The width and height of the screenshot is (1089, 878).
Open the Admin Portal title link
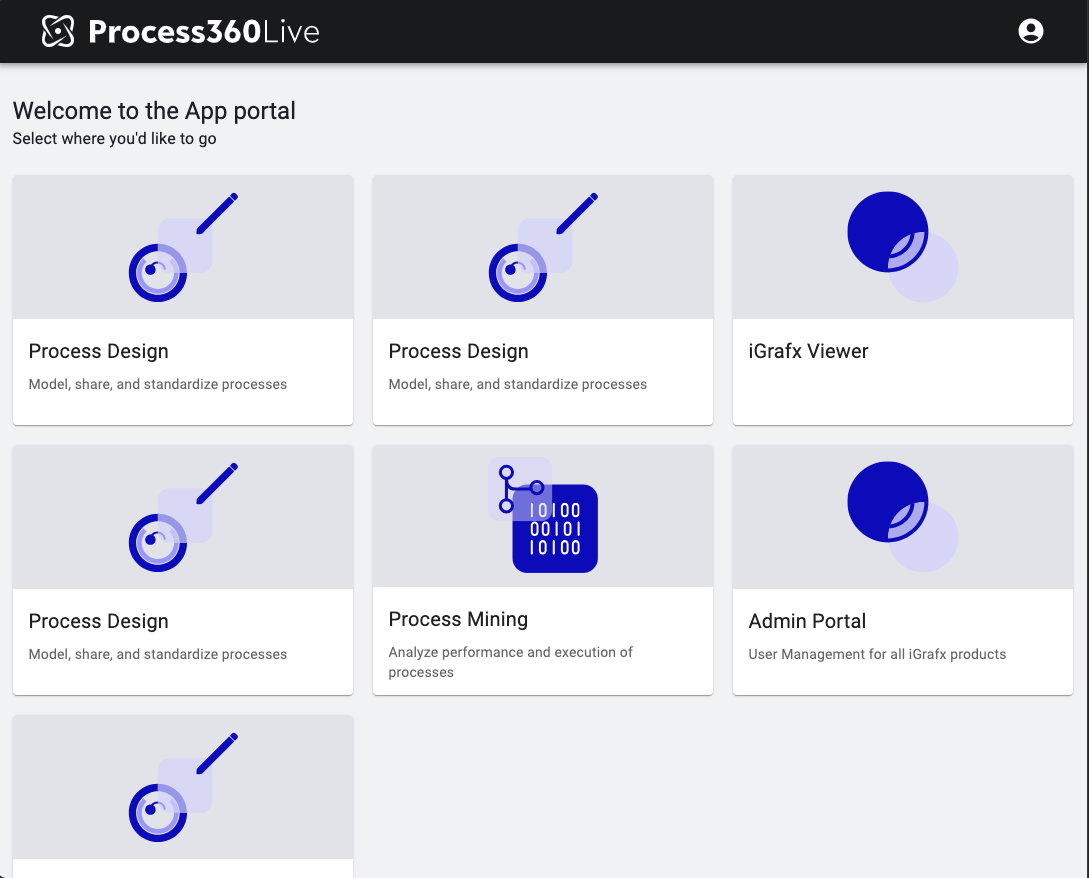click(x=807, y=621)
